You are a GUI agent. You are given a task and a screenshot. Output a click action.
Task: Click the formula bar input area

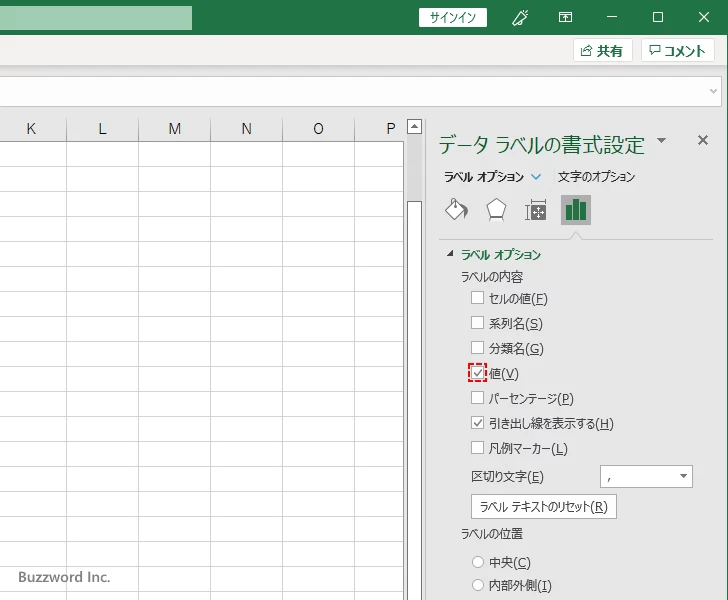[x=353, y=91]
